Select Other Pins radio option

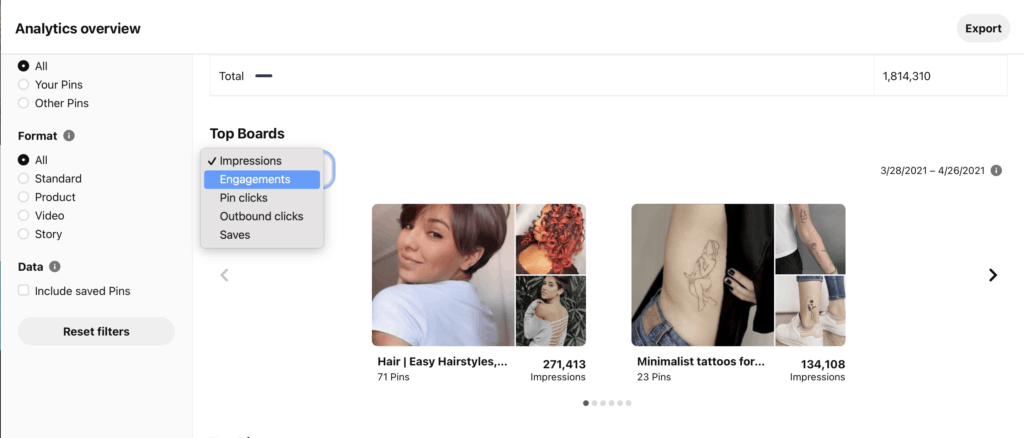24,103
